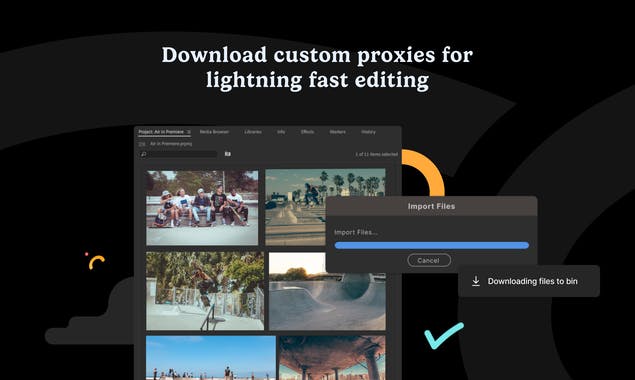635x380 pixels.
Task: Click the Import Files dialog title
Action: pos(431,206)
